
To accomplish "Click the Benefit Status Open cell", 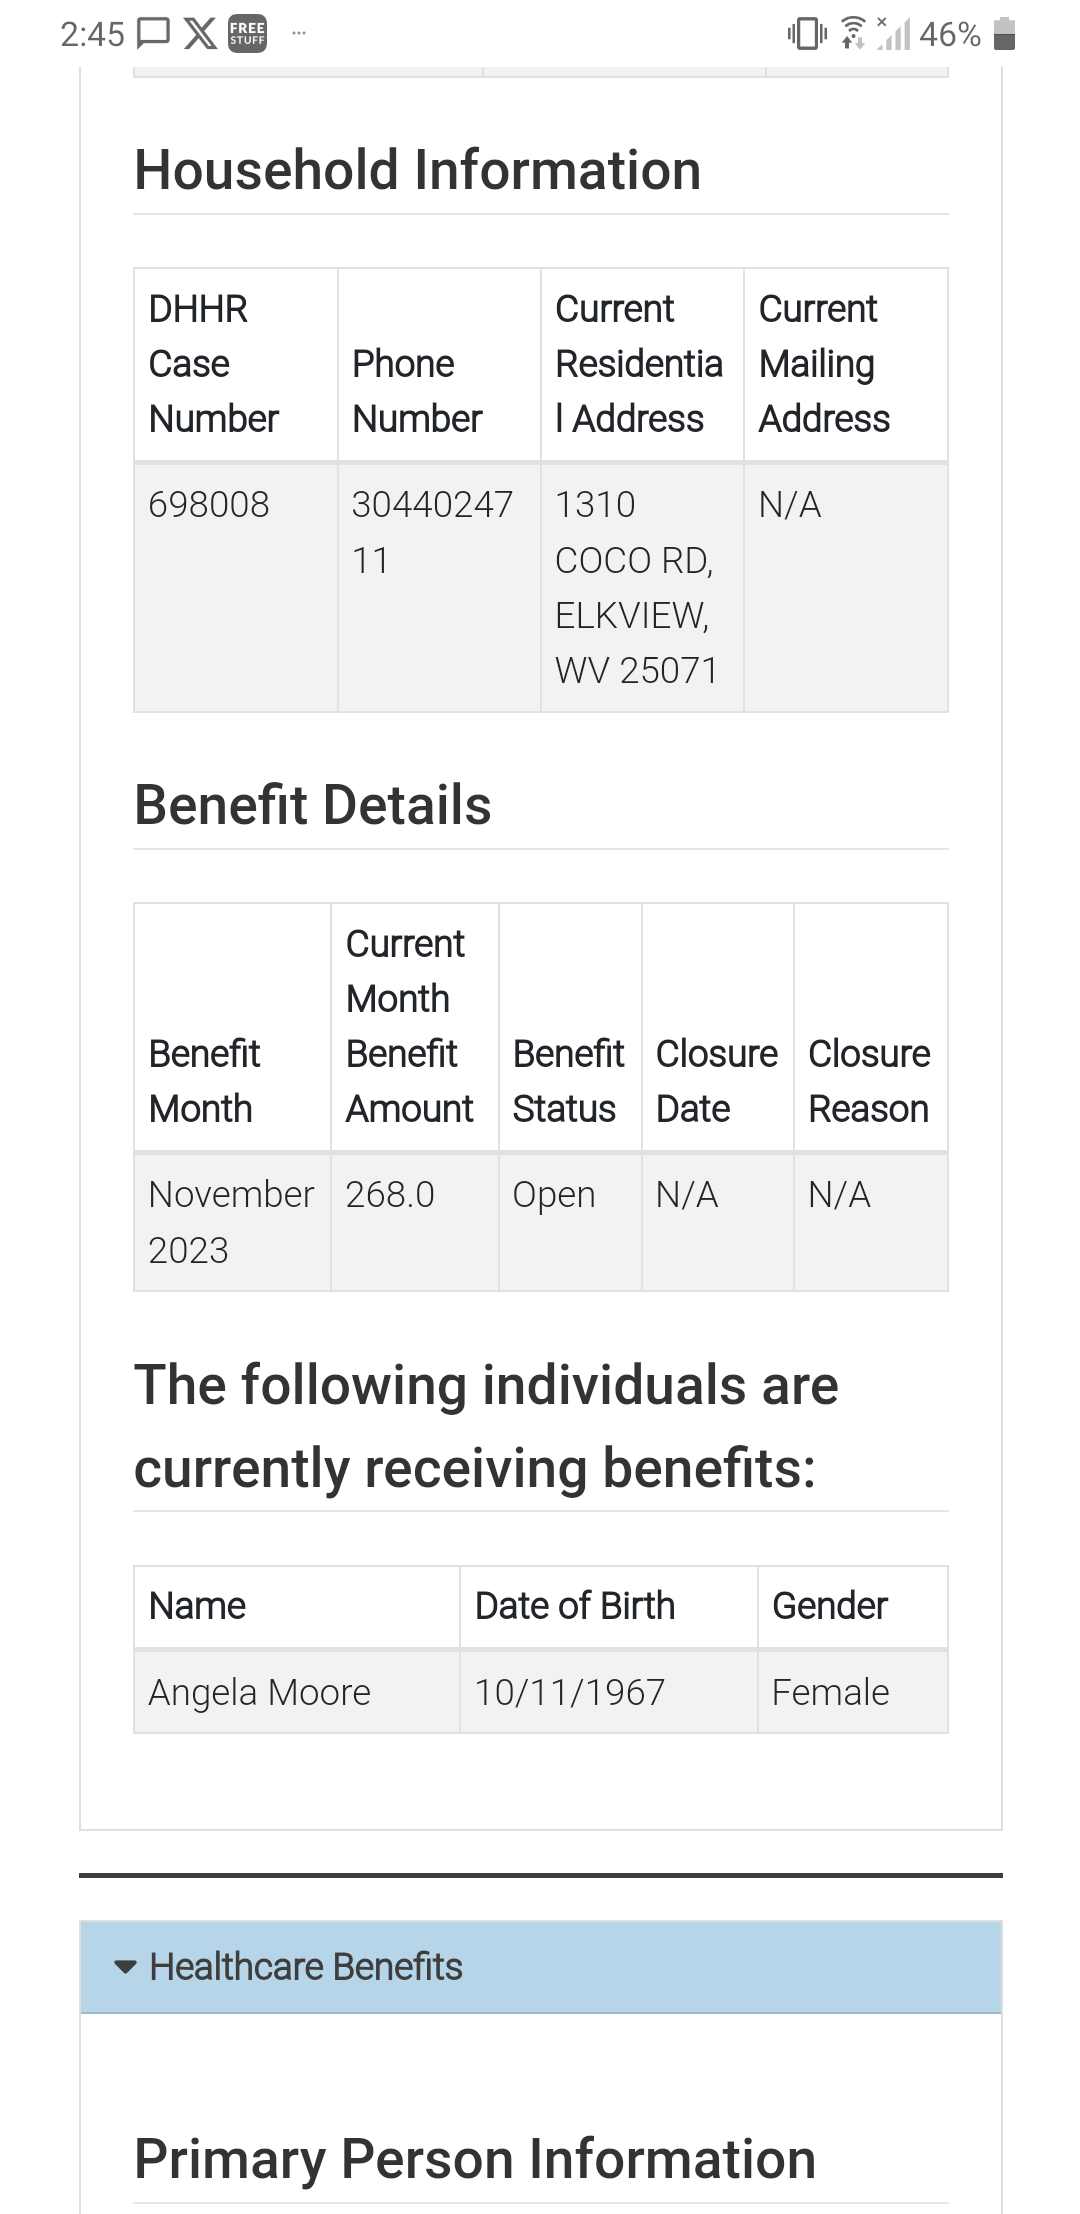I will tap(570, 1221).
